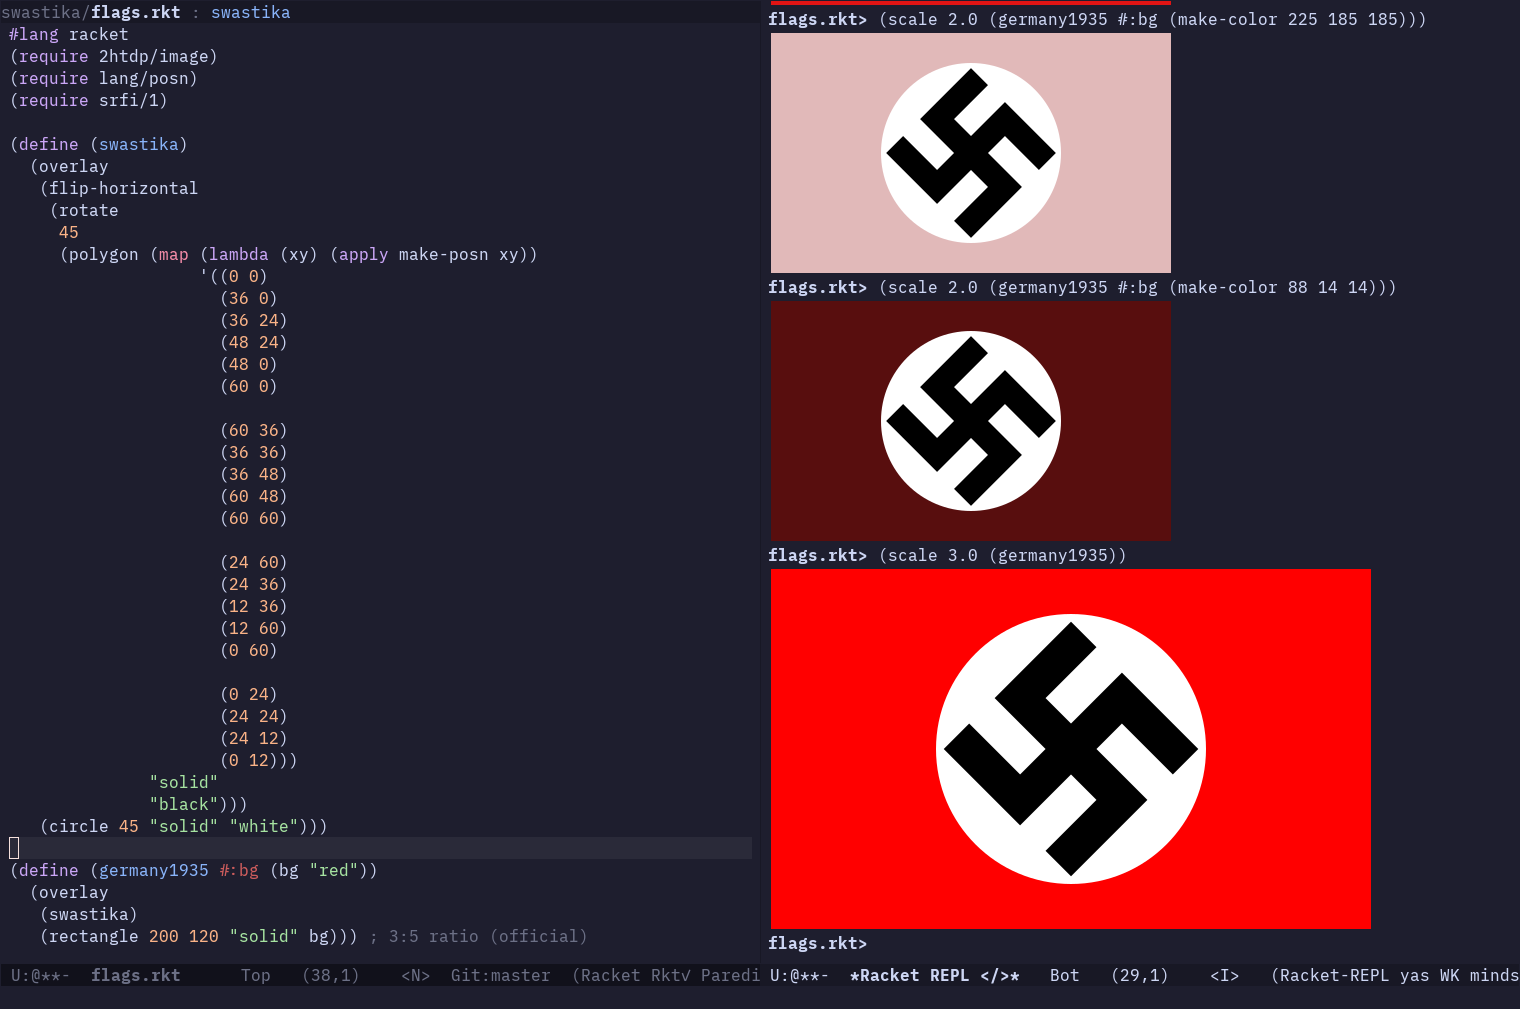Click the highlighted cursor line in the editor
1520x1009 pixels.
(x=380, y=848)
